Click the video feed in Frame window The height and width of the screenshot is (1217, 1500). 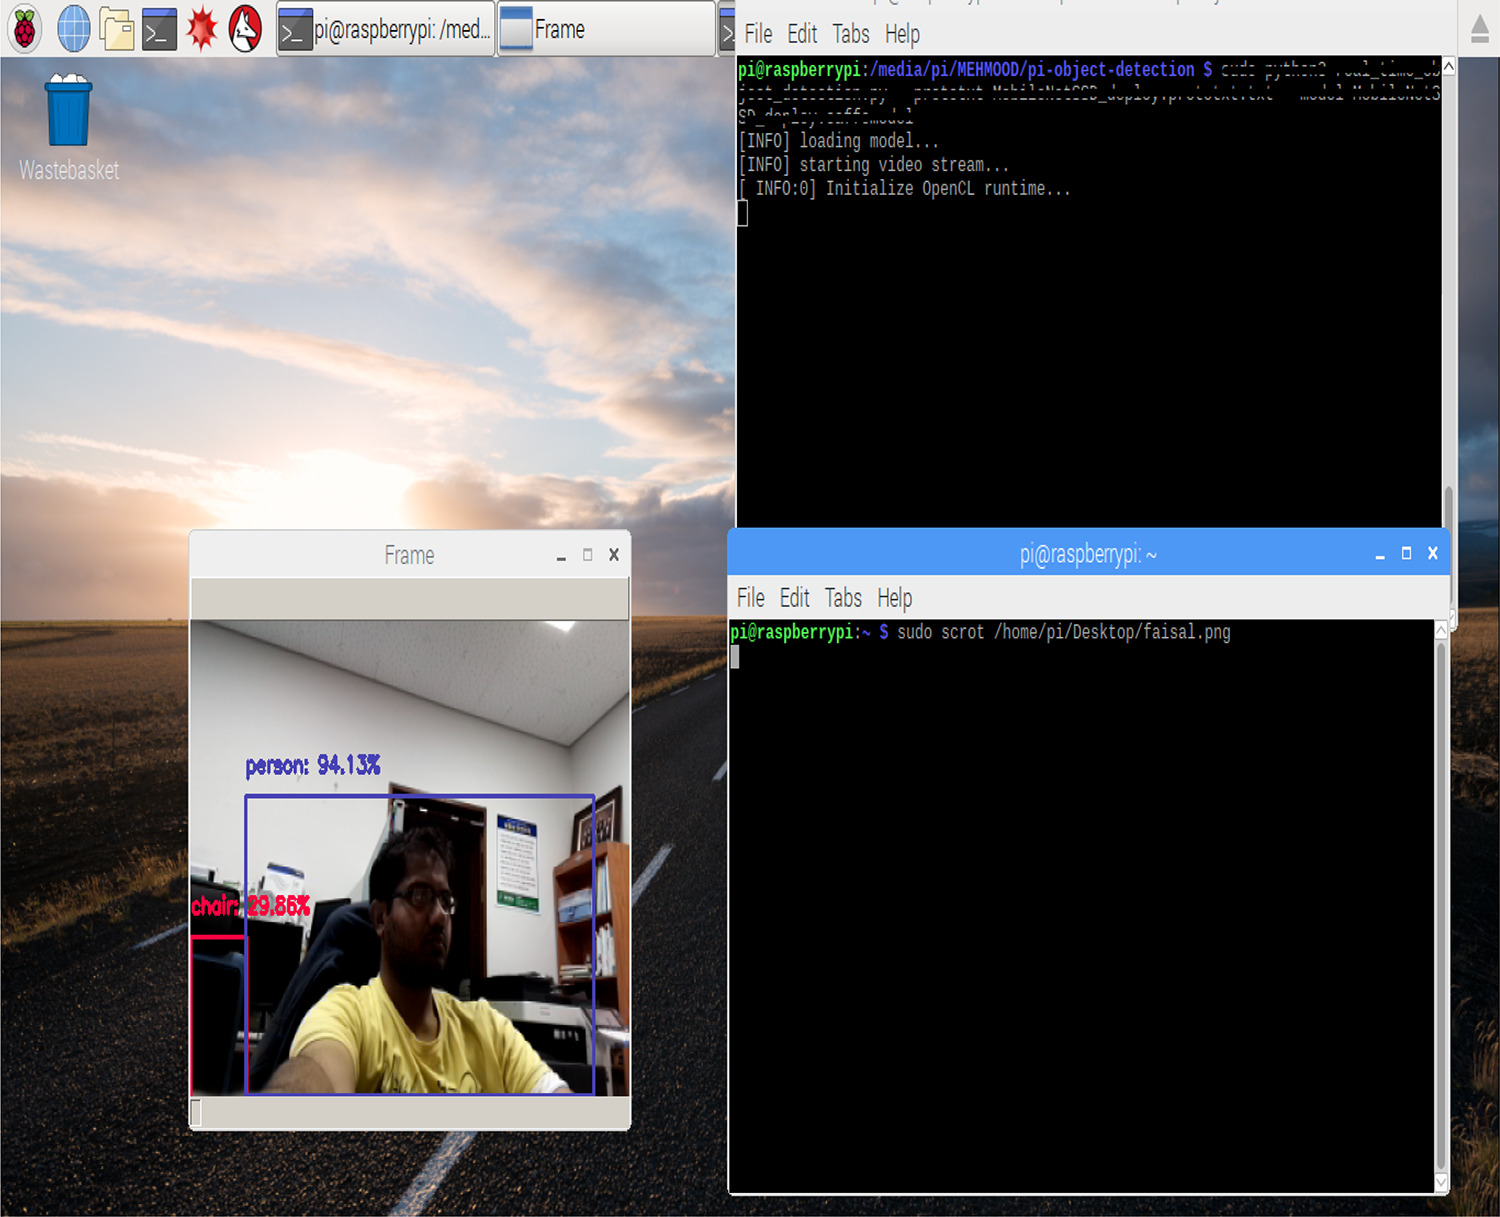click(410, 858)
